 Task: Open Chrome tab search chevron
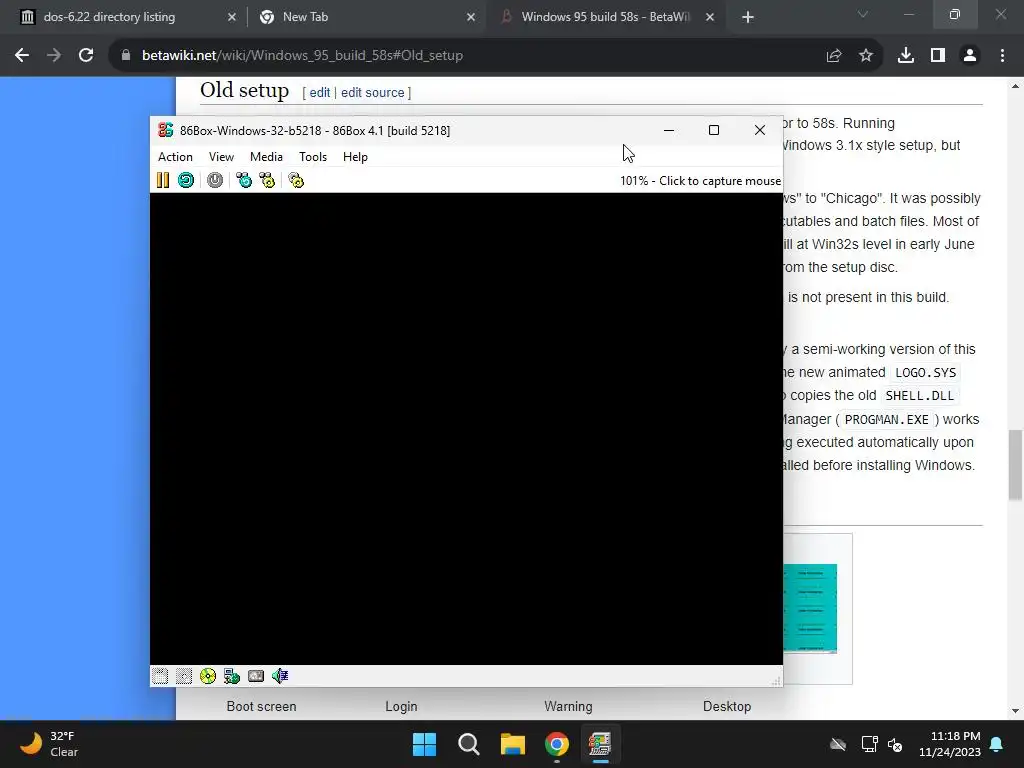(863, 14)
